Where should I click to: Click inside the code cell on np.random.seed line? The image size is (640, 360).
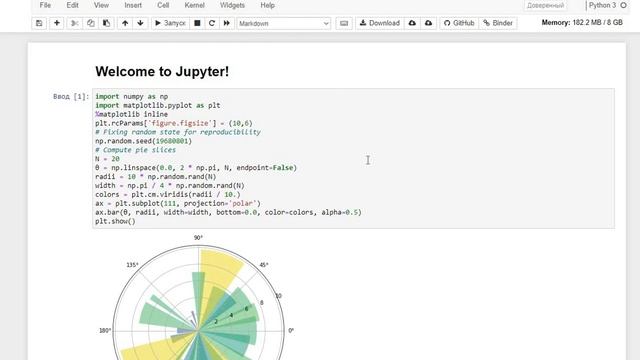coord(143,141)
